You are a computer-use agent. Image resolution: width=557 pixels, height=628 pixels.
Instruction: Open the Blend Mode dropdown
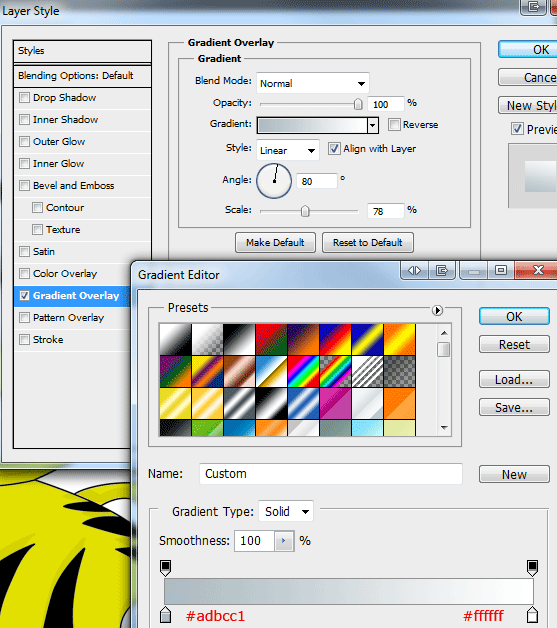tap(313, 83)
